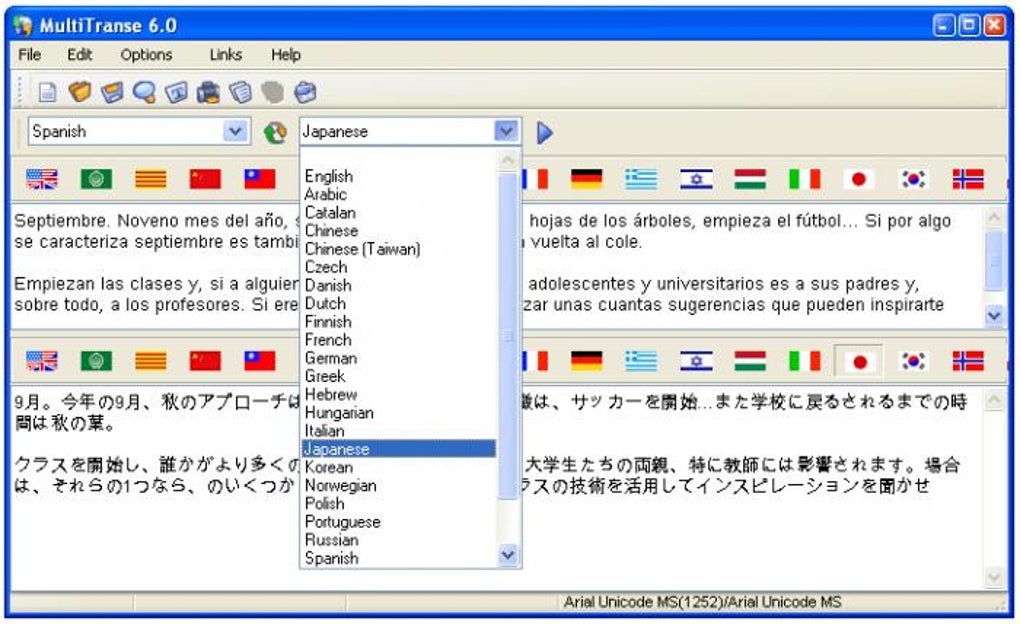Click the Font 'T' toolbar icon

(x=176, y=92)
